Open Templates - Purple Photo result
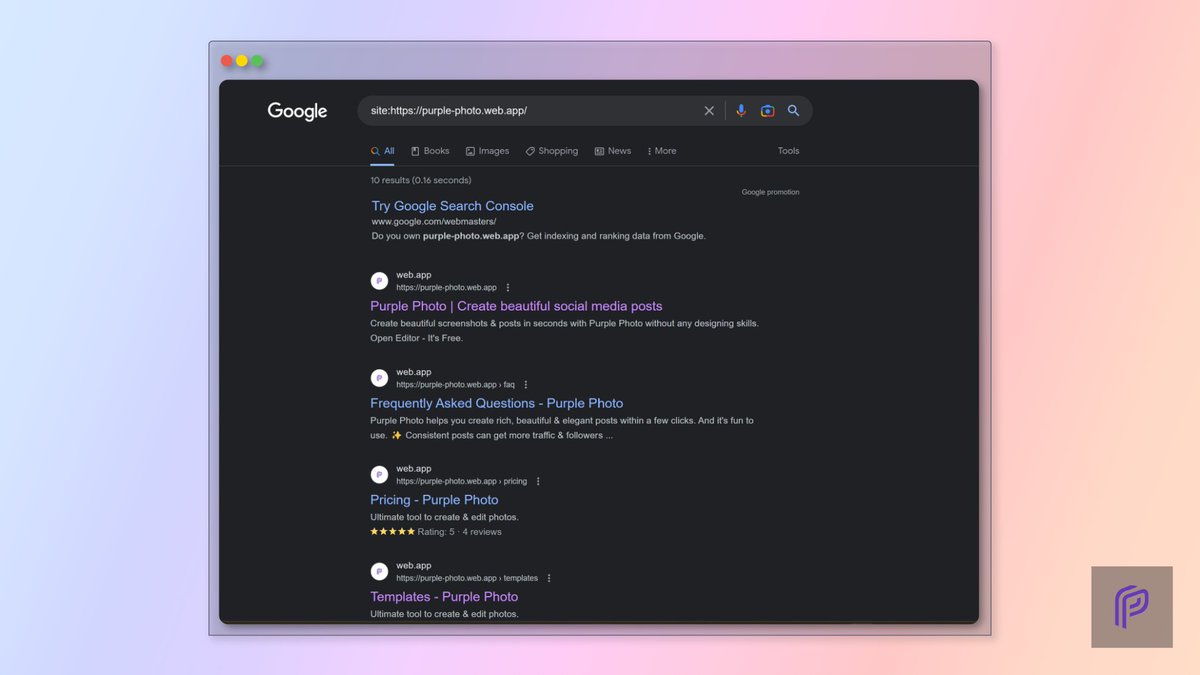1200x675 pixels. 444,597
